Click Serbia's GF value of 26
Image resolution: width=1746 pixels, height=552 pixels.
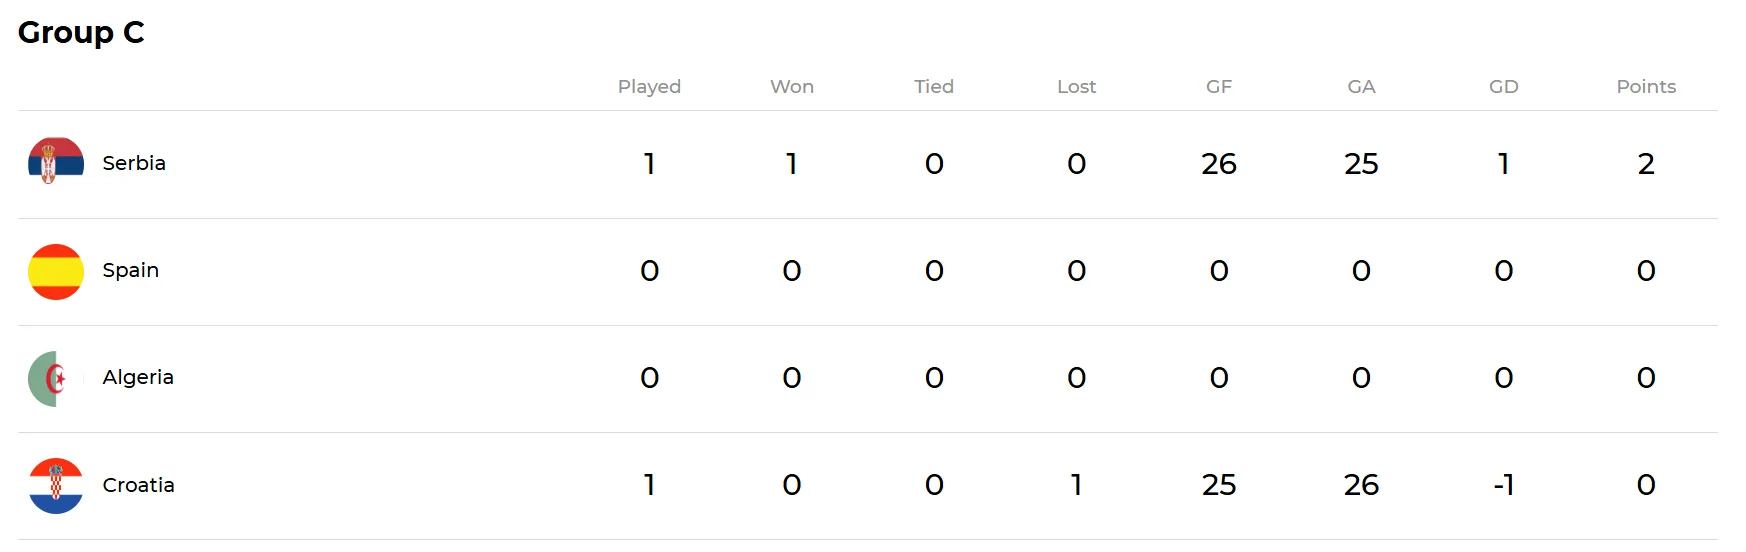tap(1219, 164)
